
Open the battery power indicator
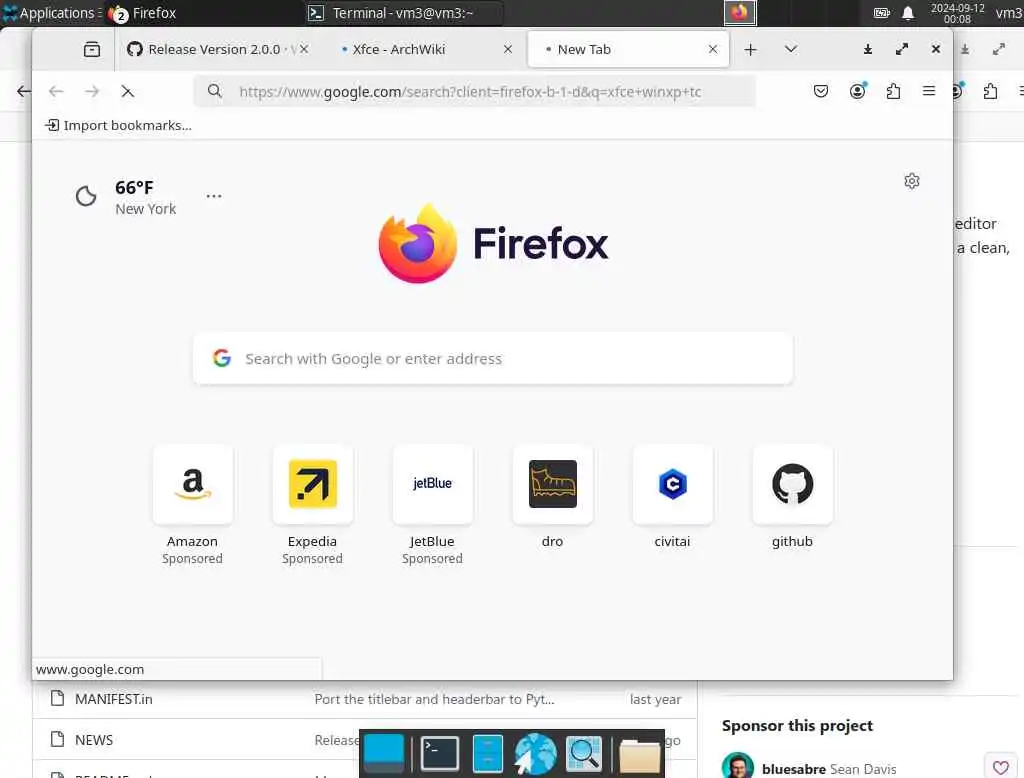882,13
